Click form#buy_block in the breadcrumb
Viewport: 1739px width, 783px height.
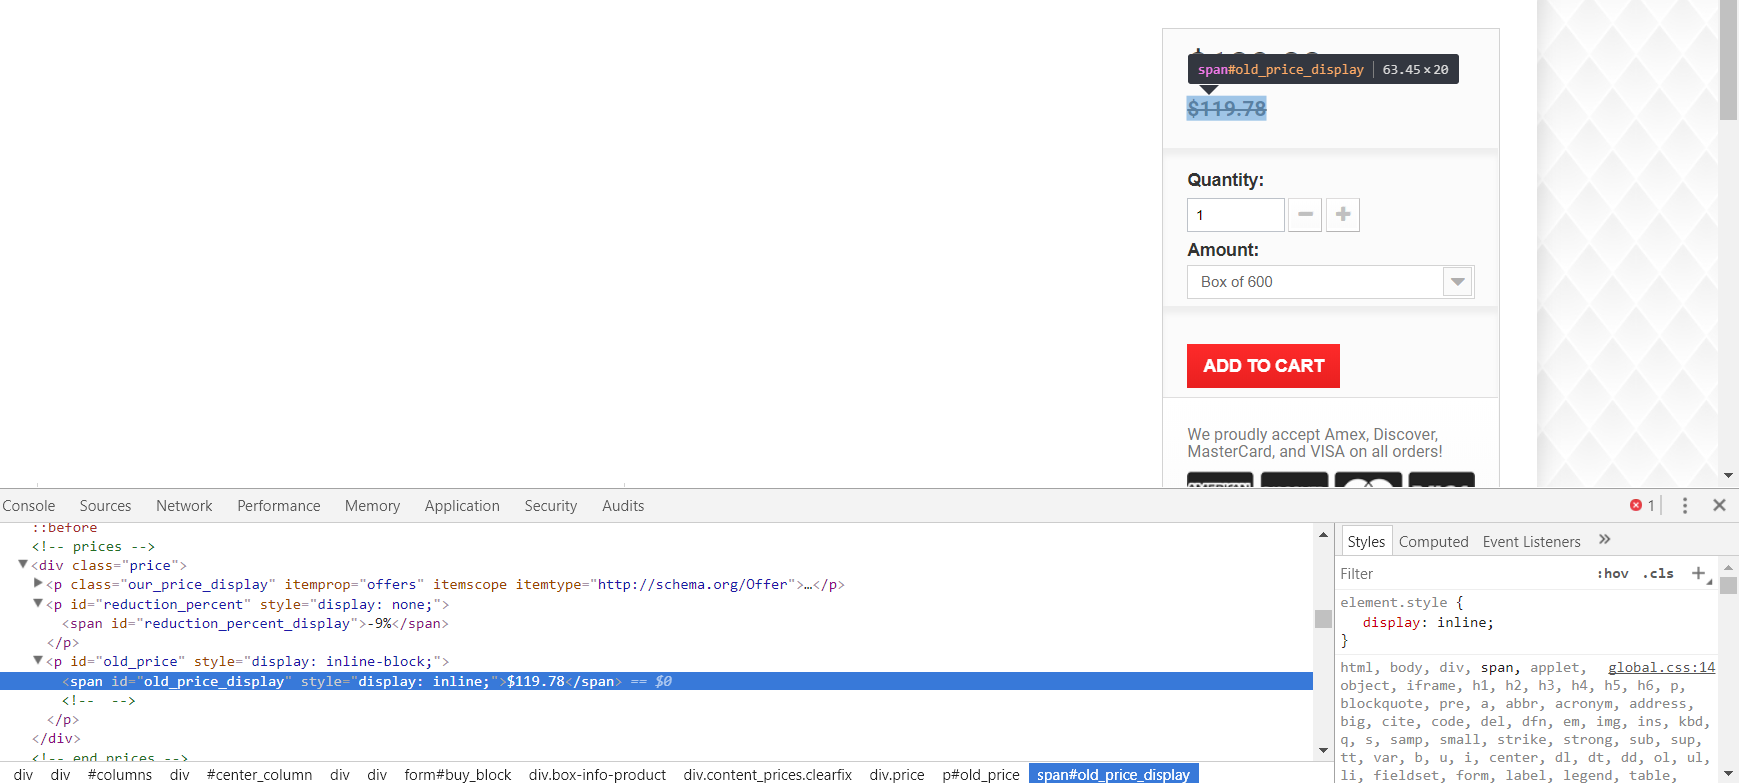coord(457,775)
